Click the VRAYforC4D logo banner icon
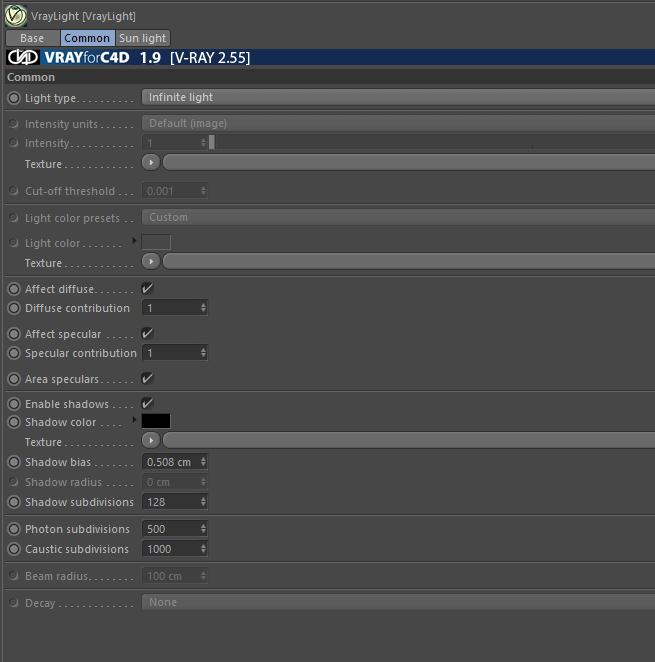Viewport: 655px width, 662px height. coord(23,57)
